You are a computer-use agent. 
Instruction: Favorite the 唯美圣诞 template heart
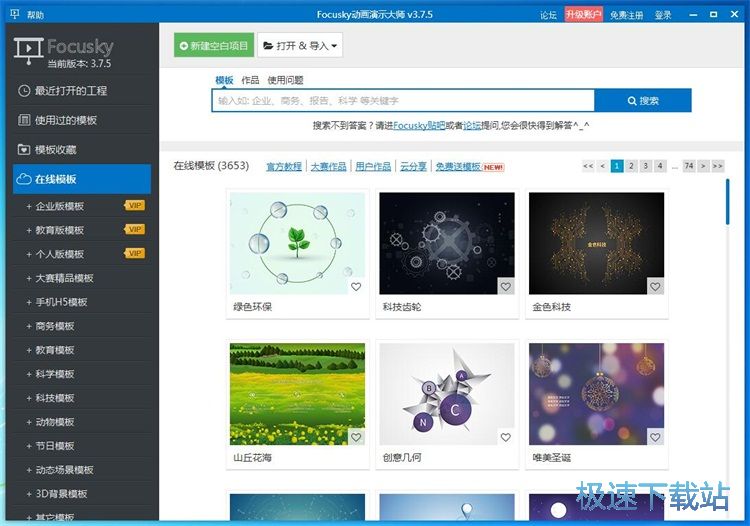pyautogui.click(x=655, y=438)
